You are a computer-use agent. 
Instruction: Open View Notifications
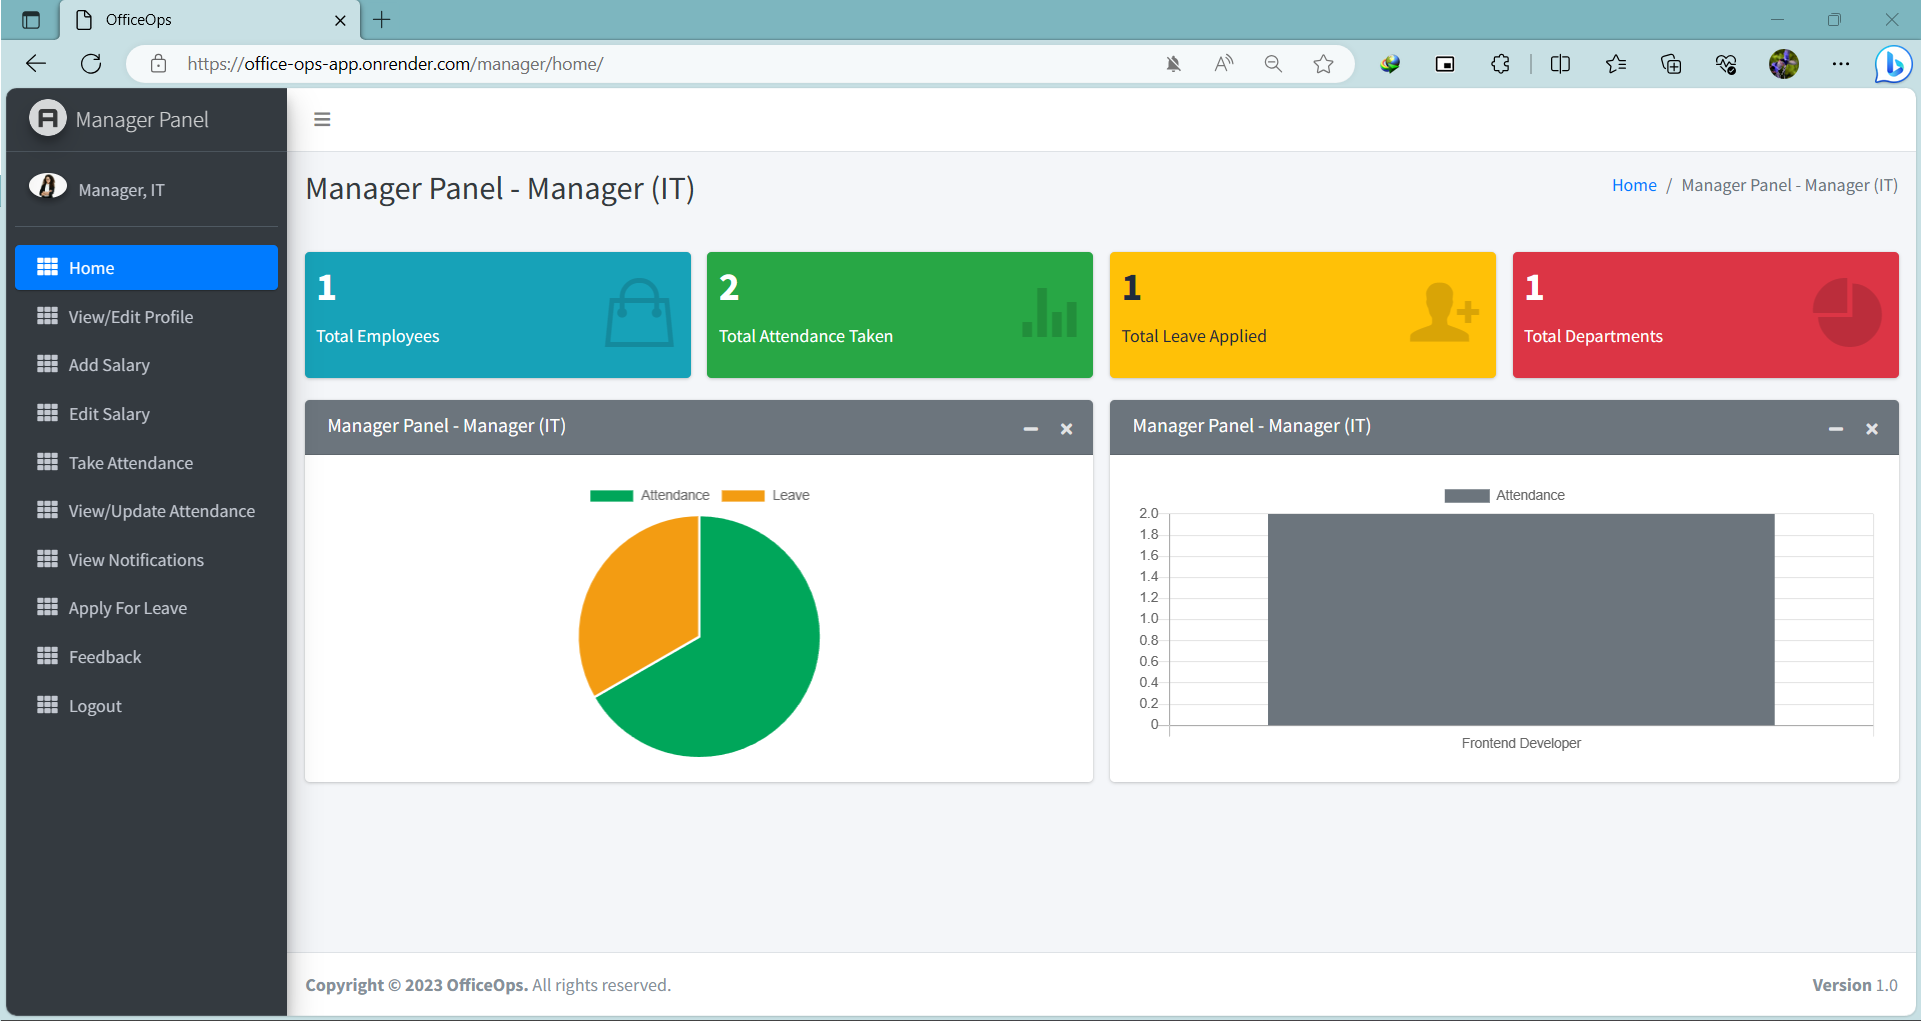click(146, 559)
